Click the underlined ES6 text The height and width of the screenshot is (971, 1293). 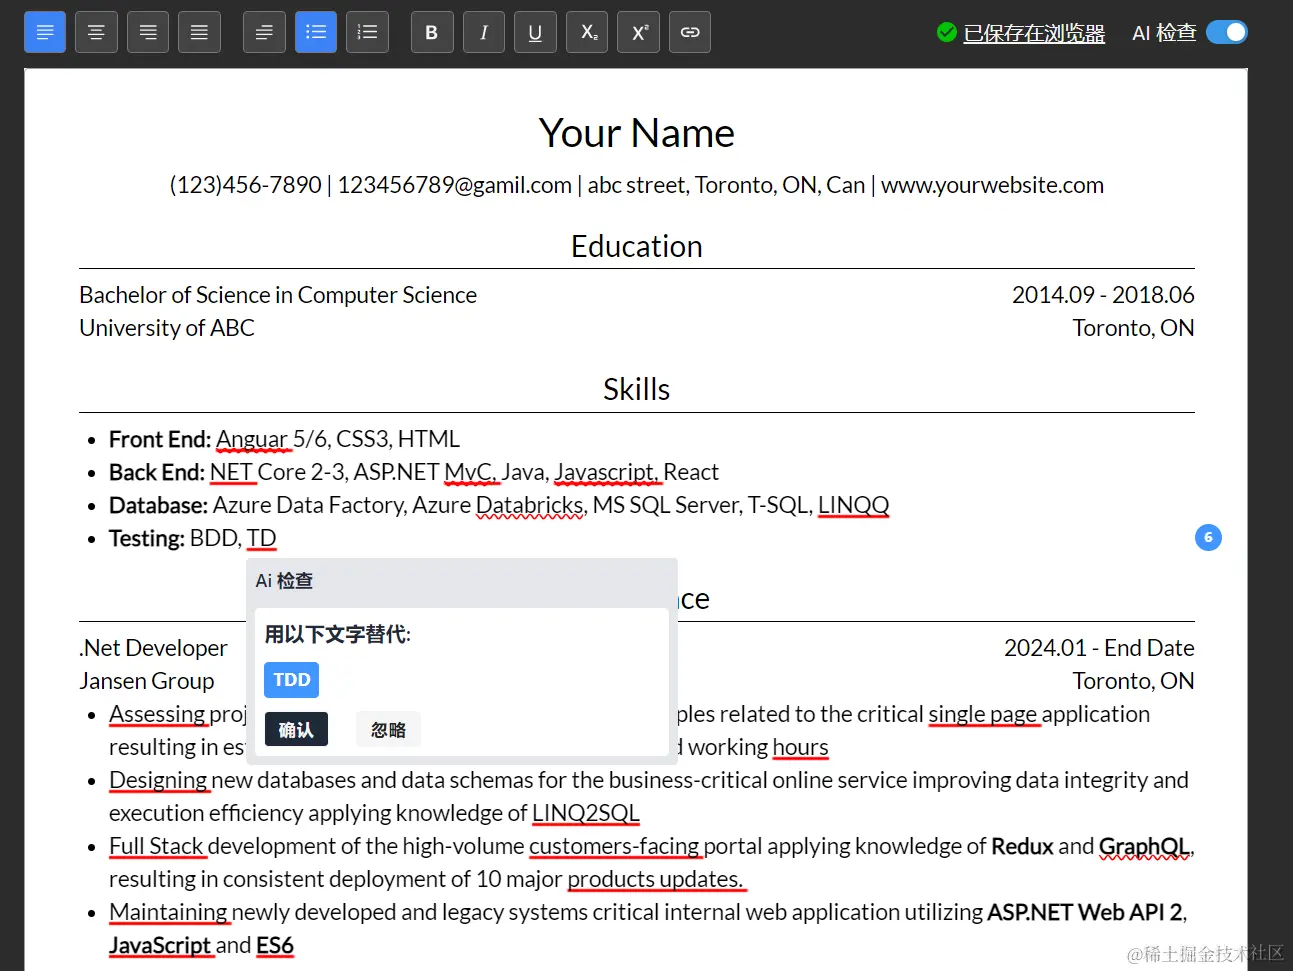[275, 945]
